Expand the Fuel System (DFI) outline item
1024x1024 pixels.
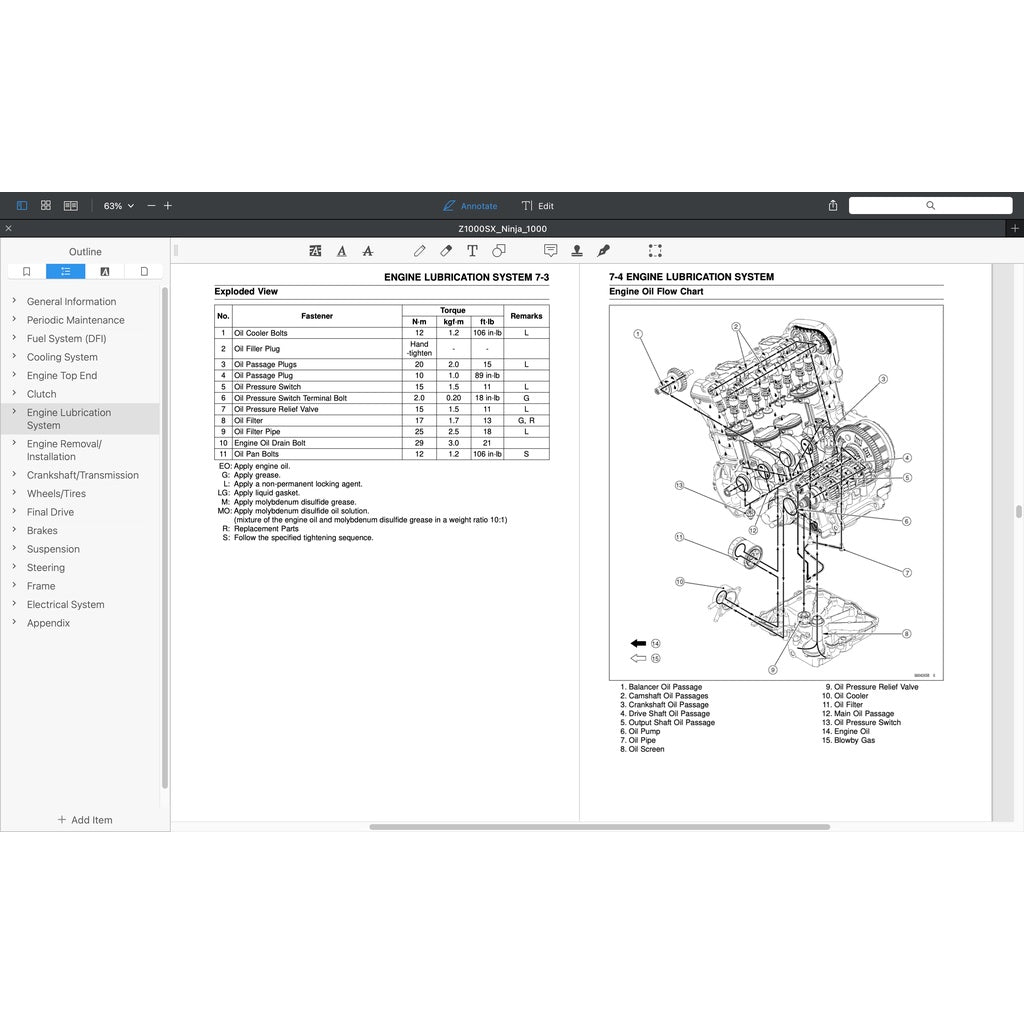click(14, 338)
